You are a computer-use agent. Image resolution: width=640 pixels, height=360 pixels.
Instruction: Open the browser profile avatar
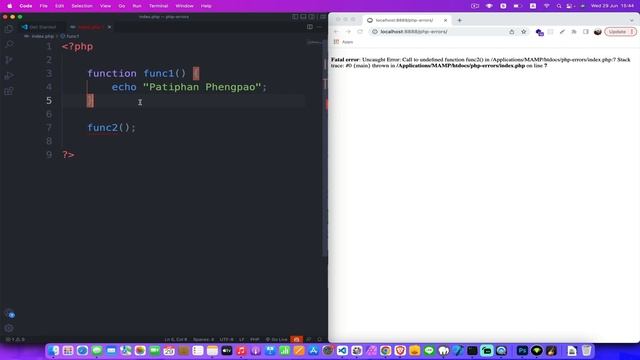click(x=598, y=31)
